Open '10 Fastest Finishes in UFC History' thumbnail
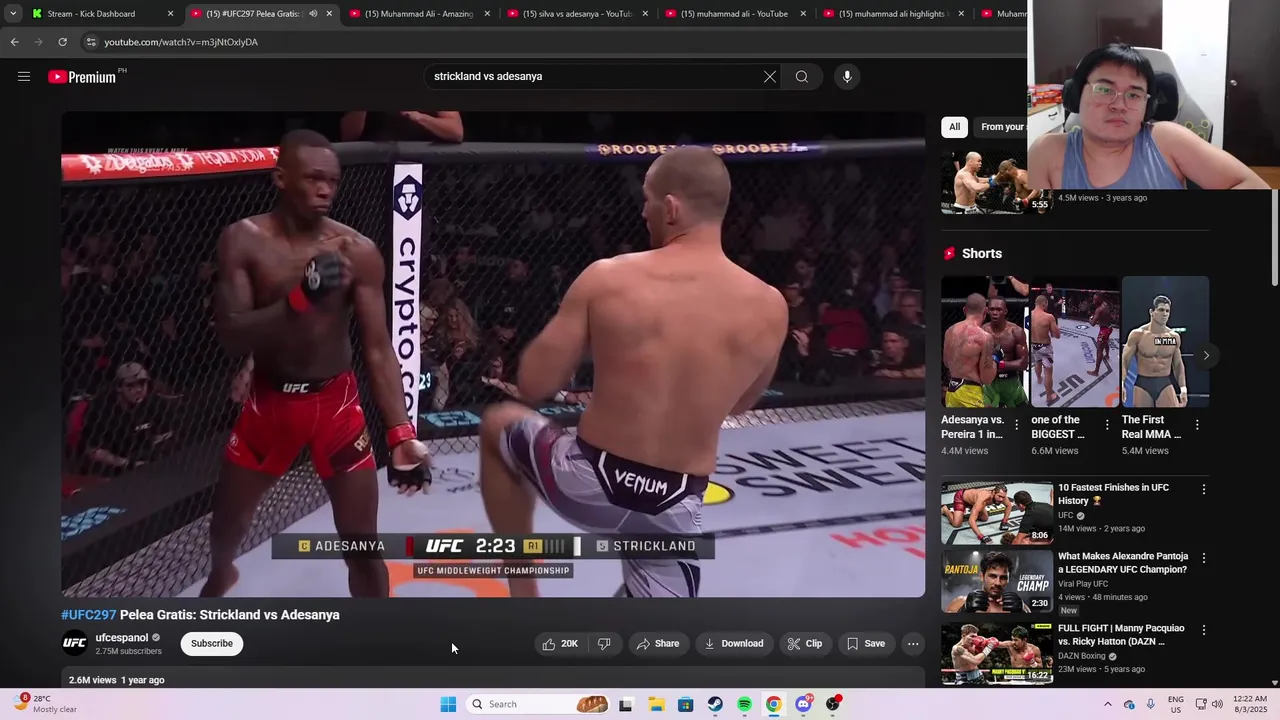Image resolution: width=1280 pixels, height=720 pixels. [x=997, y=512]
